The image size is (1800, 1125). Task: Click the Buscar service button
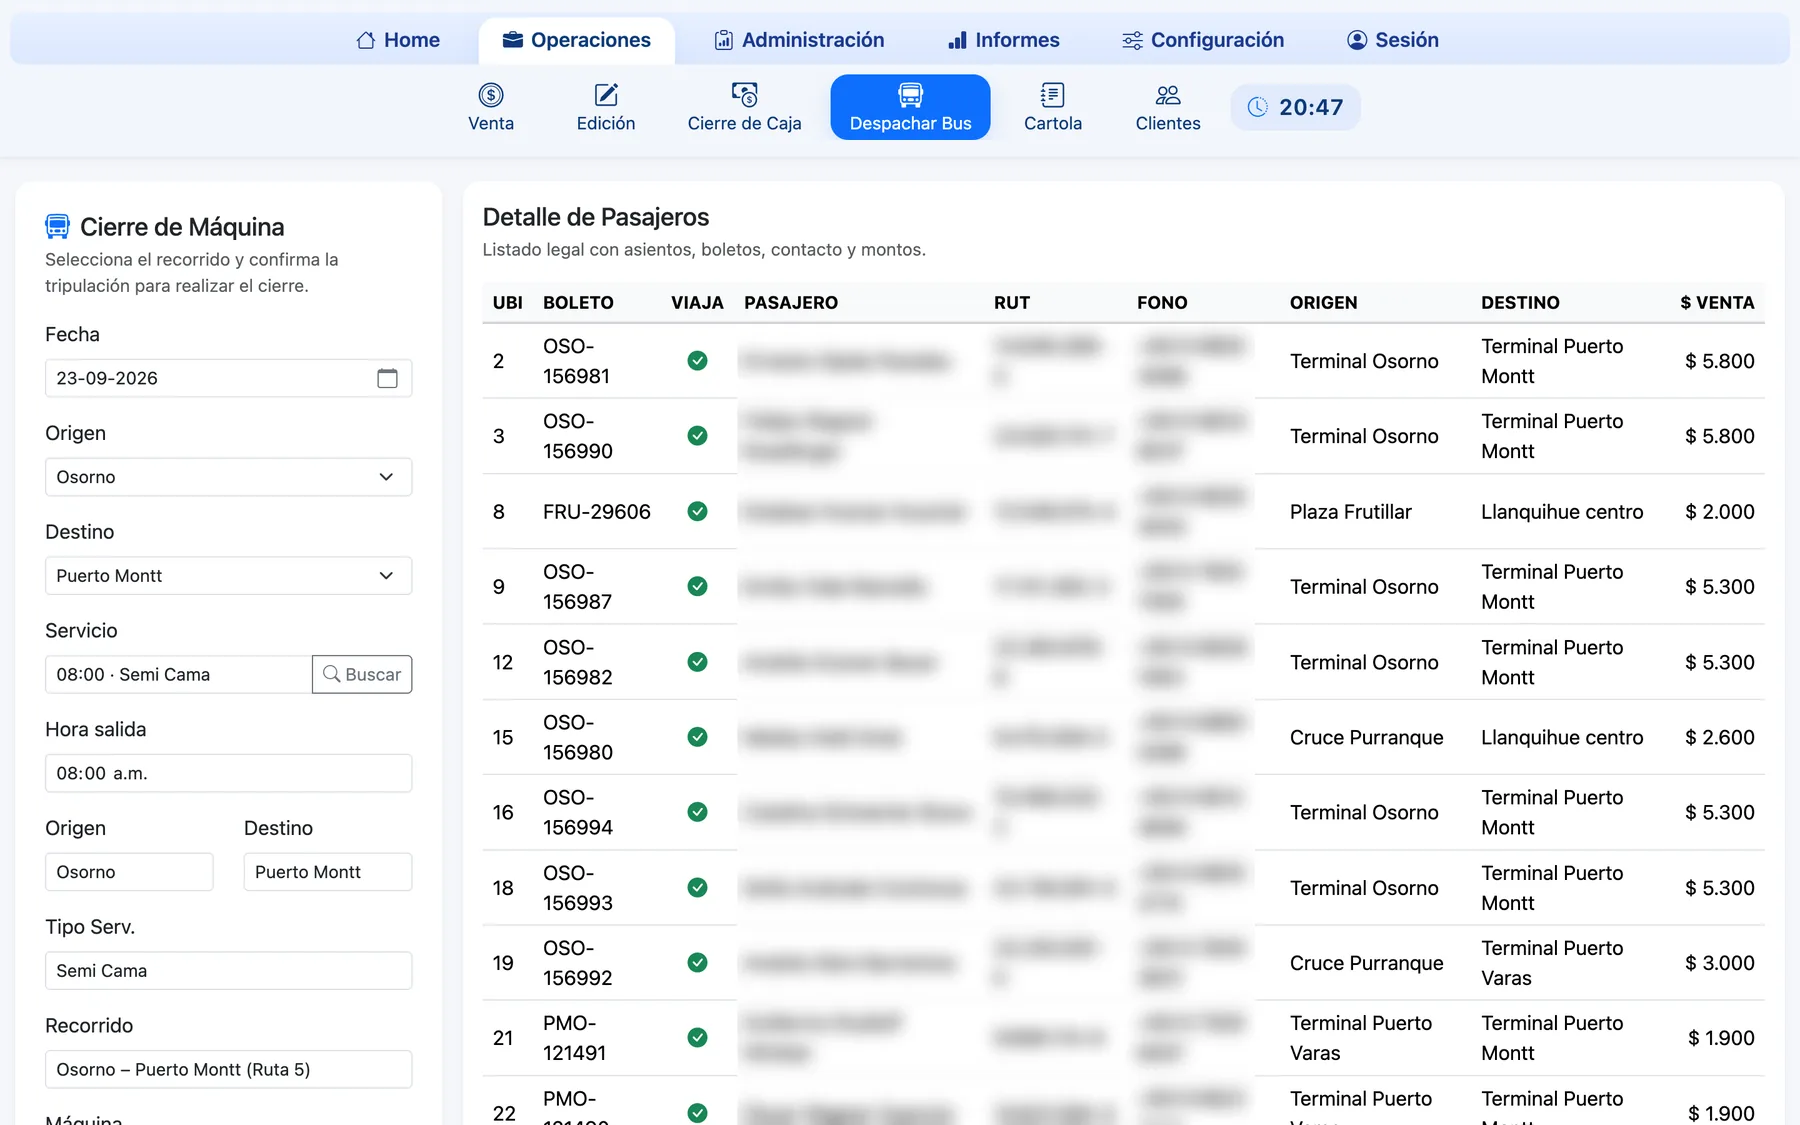(x=362, y=674)
